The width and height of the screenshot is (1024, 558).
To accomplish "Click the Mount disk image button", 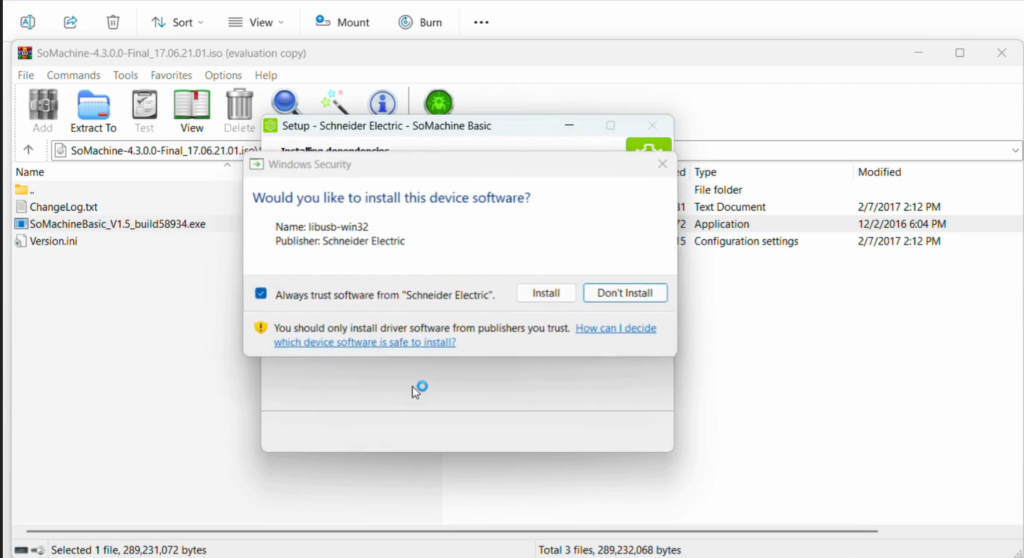I will (342, 22).
